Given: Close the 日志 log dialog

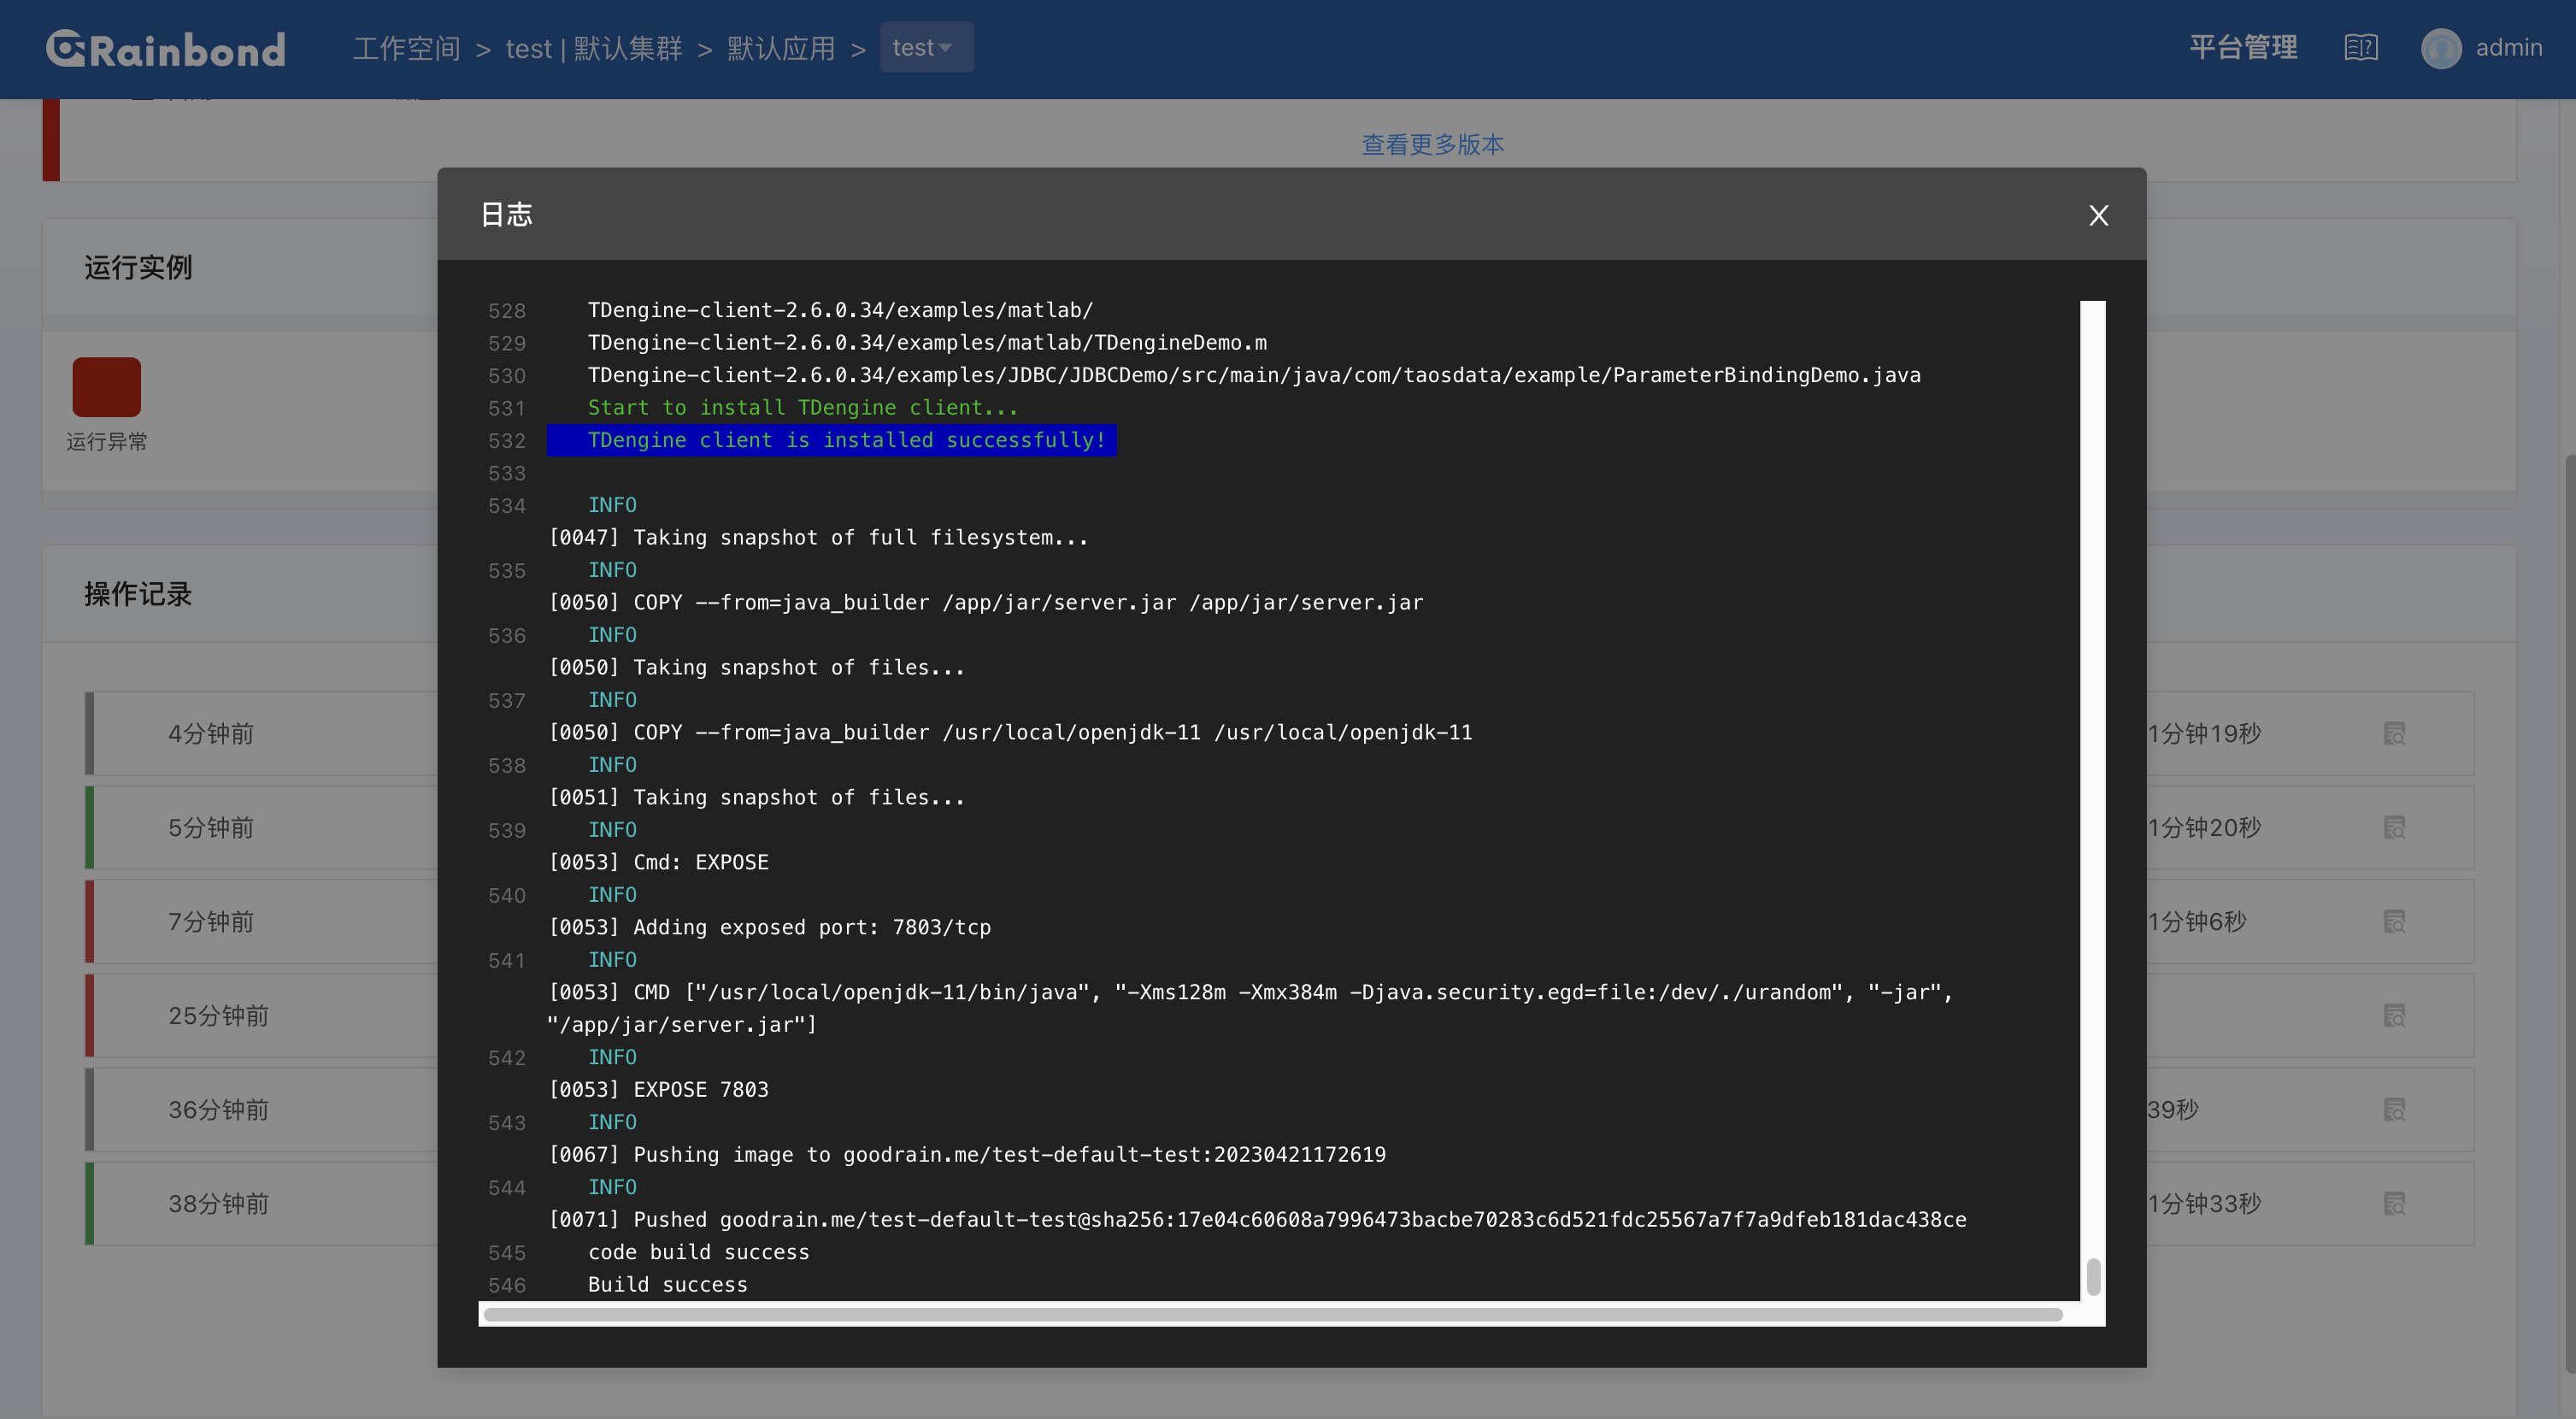Looking at the screenshot, I should coord(2097,215).
